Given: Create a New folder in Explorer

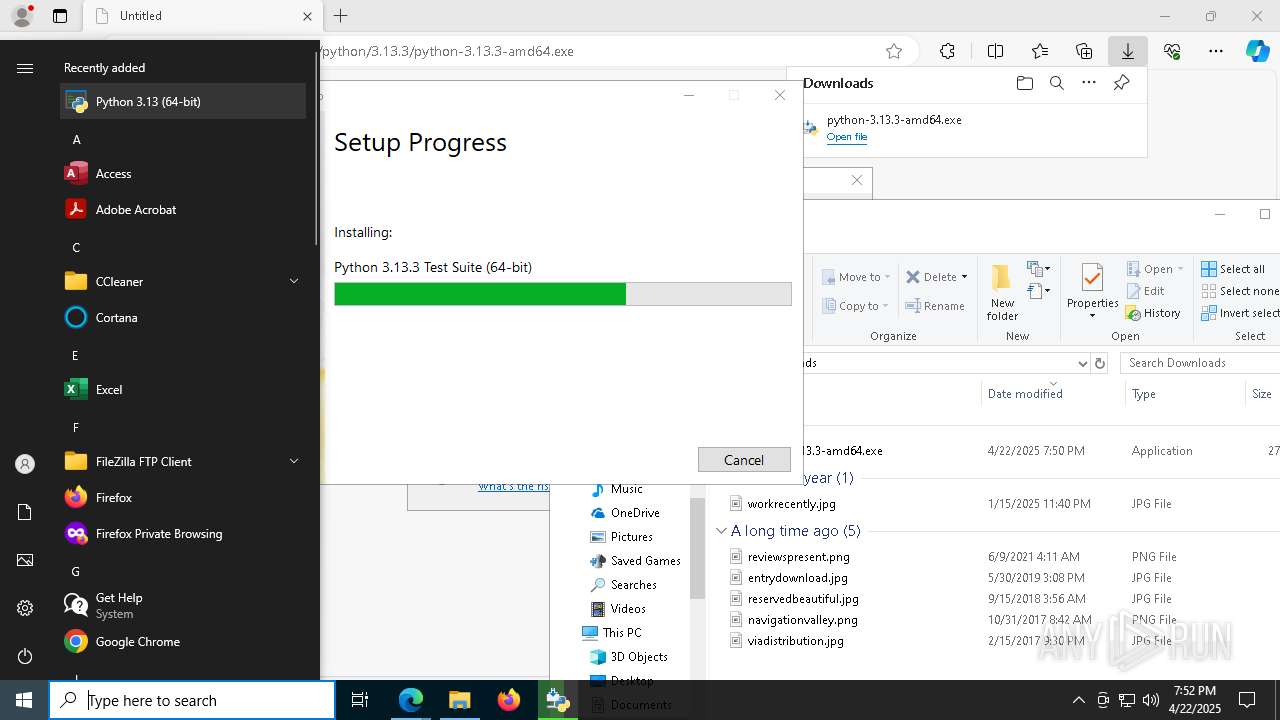Looking at the screenshot, I should 1002,291.
